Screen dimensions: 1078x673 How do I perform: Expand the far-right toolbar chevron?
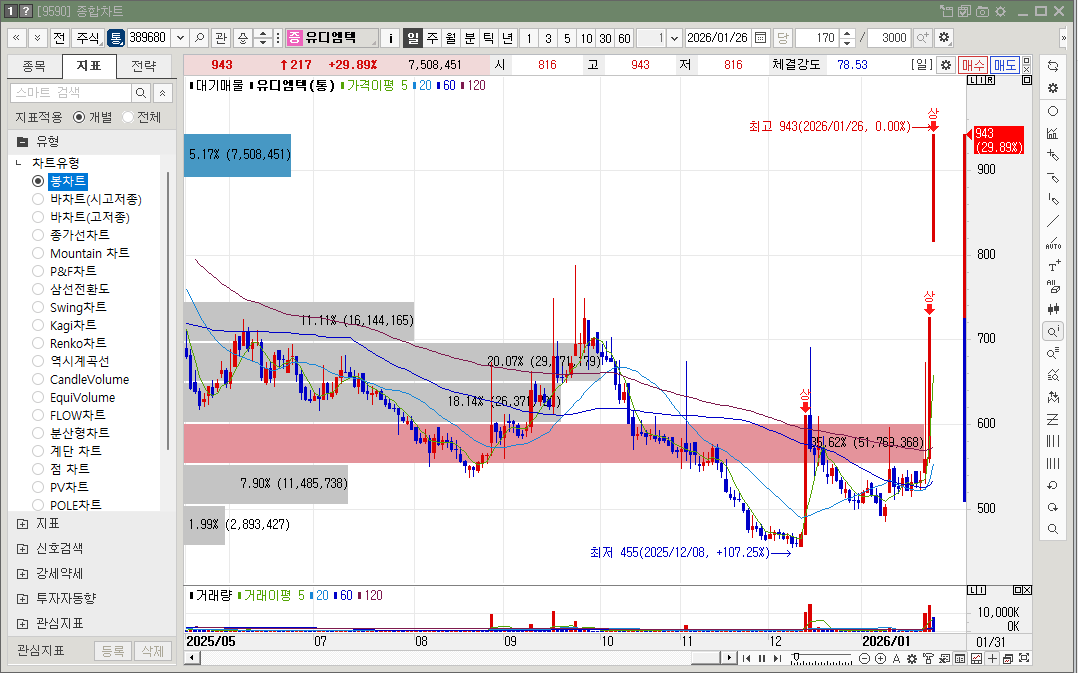tap(1064, 38)
